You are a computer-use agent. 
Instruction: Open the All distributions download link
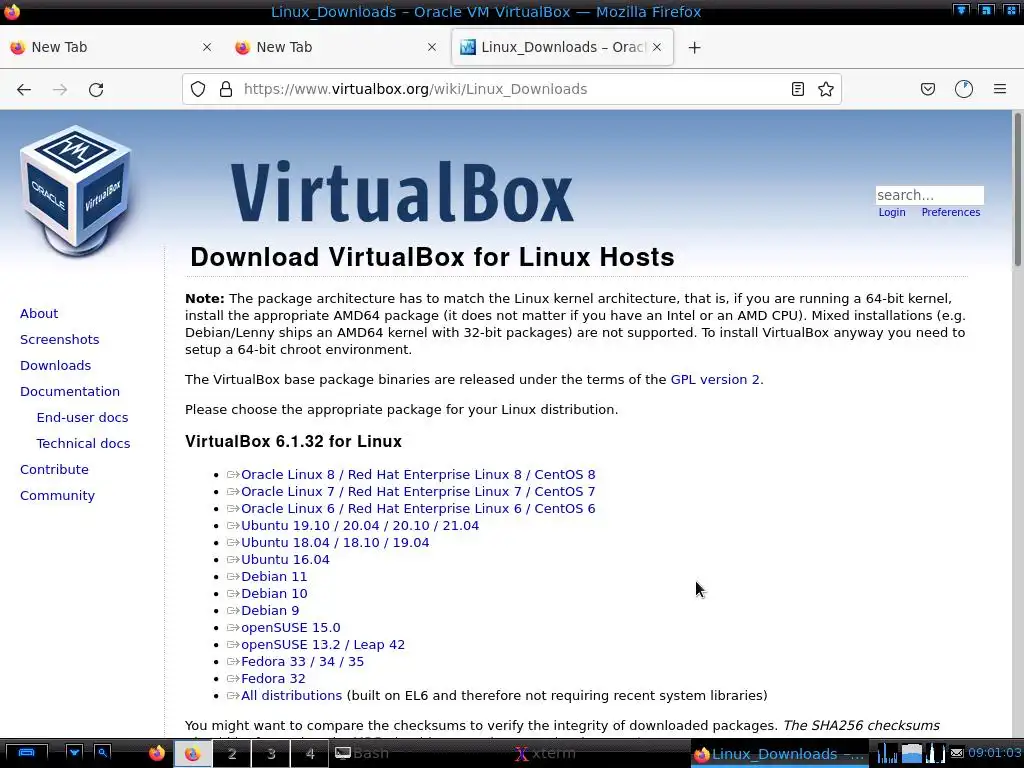[x=291, y=696]
